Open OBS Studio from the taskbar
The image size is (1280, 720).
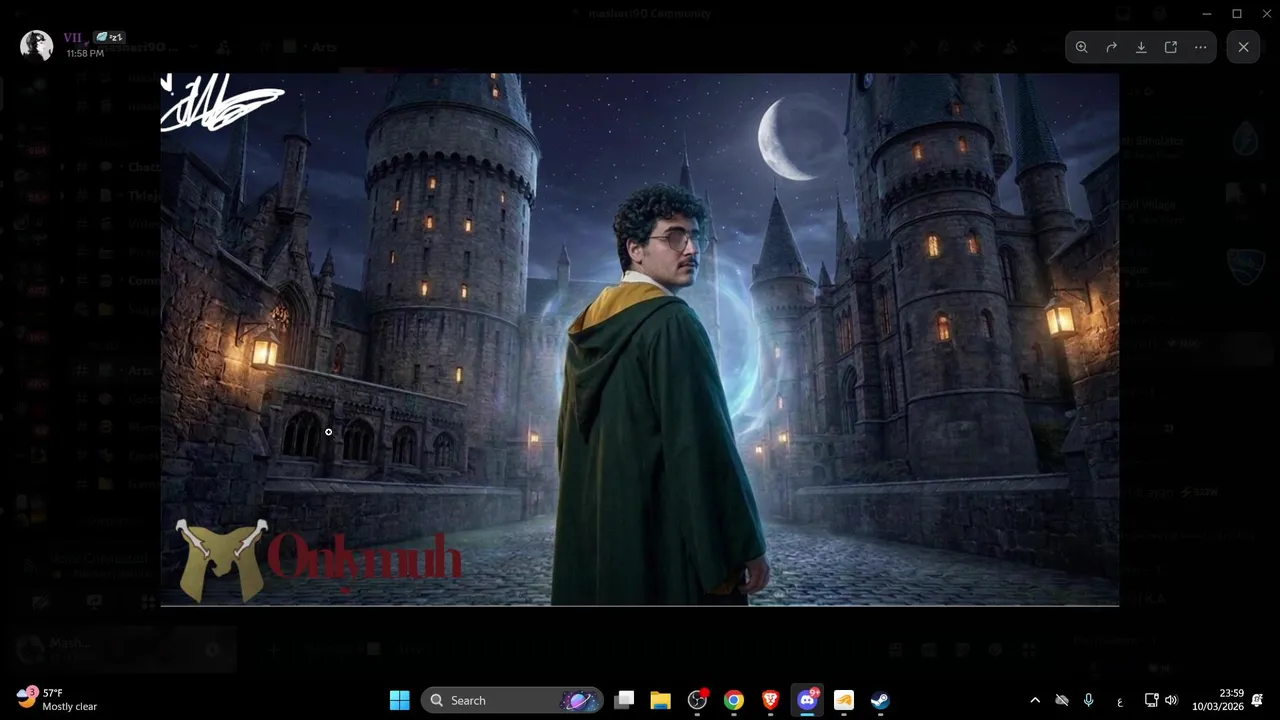(697, 700)
